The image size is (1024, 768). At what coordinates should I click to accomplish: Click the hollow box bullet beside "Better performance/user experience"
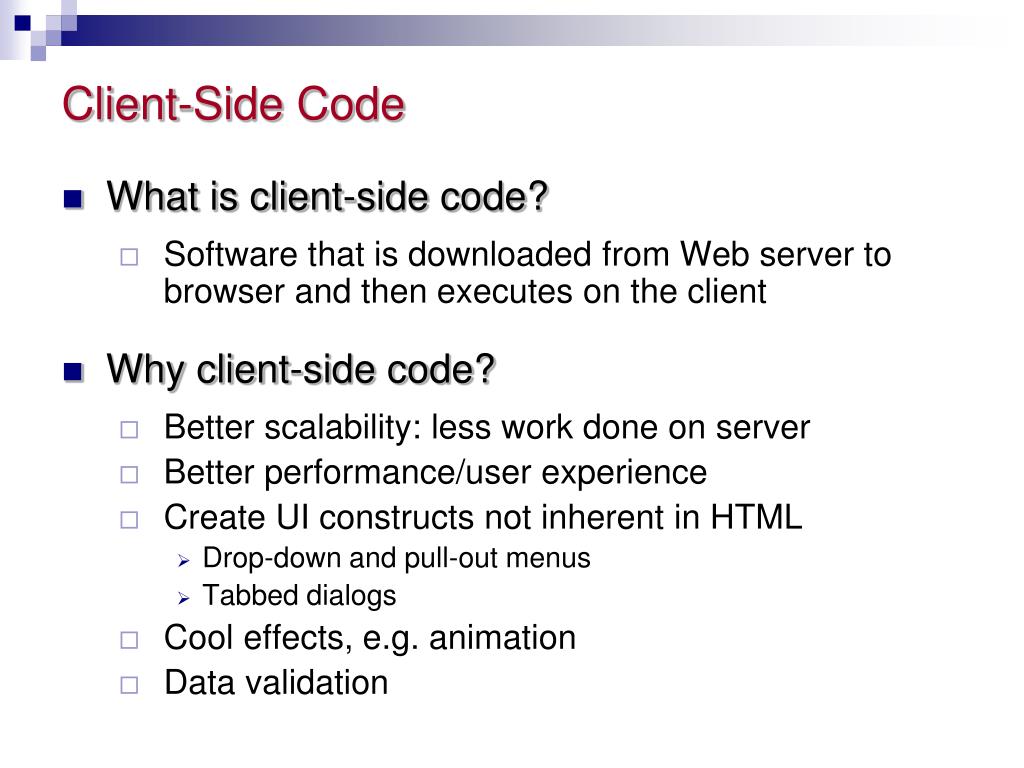point(129,475)
